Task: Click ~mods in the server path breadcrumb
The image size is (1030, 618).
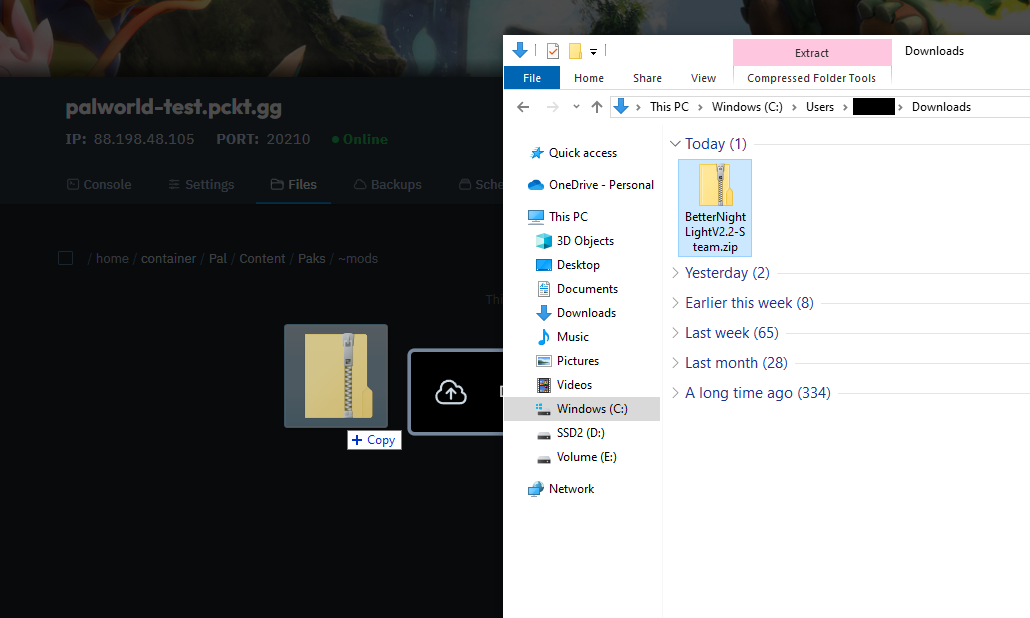Action: click(358, 259)
